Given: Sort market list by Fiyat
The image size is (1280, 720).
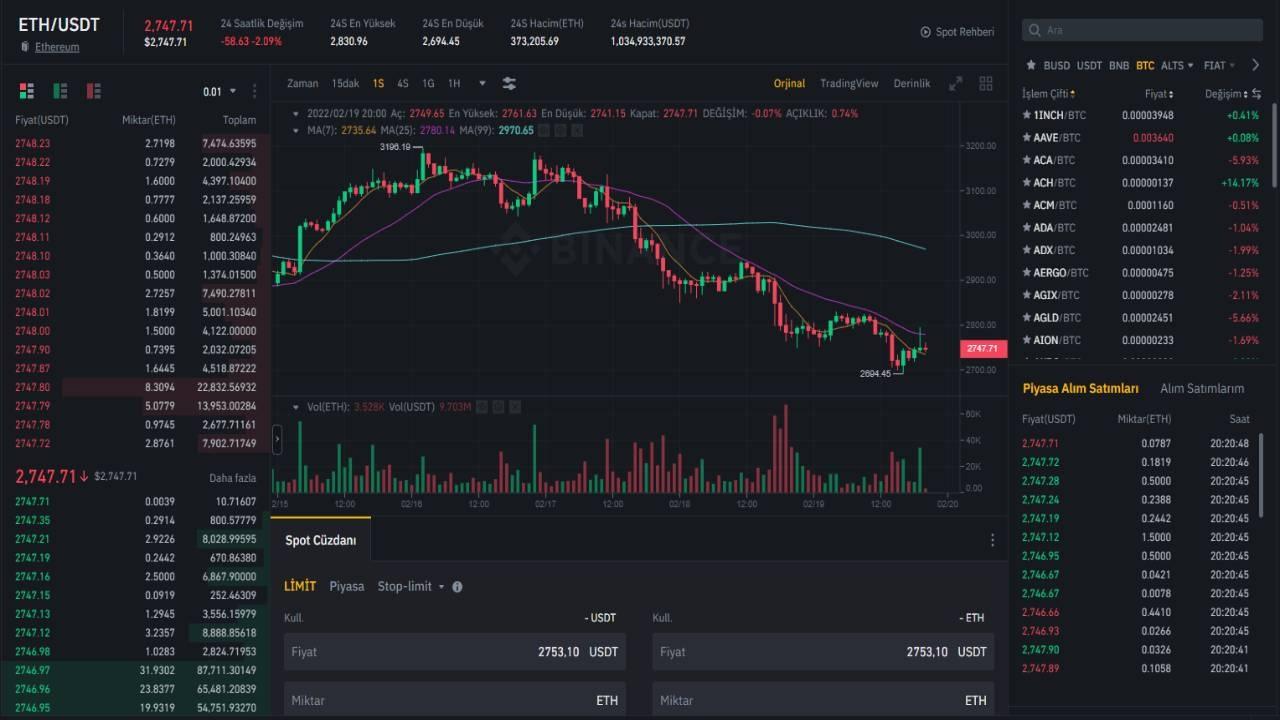Looking at the screenshot, I should [x=1161, y=93].
